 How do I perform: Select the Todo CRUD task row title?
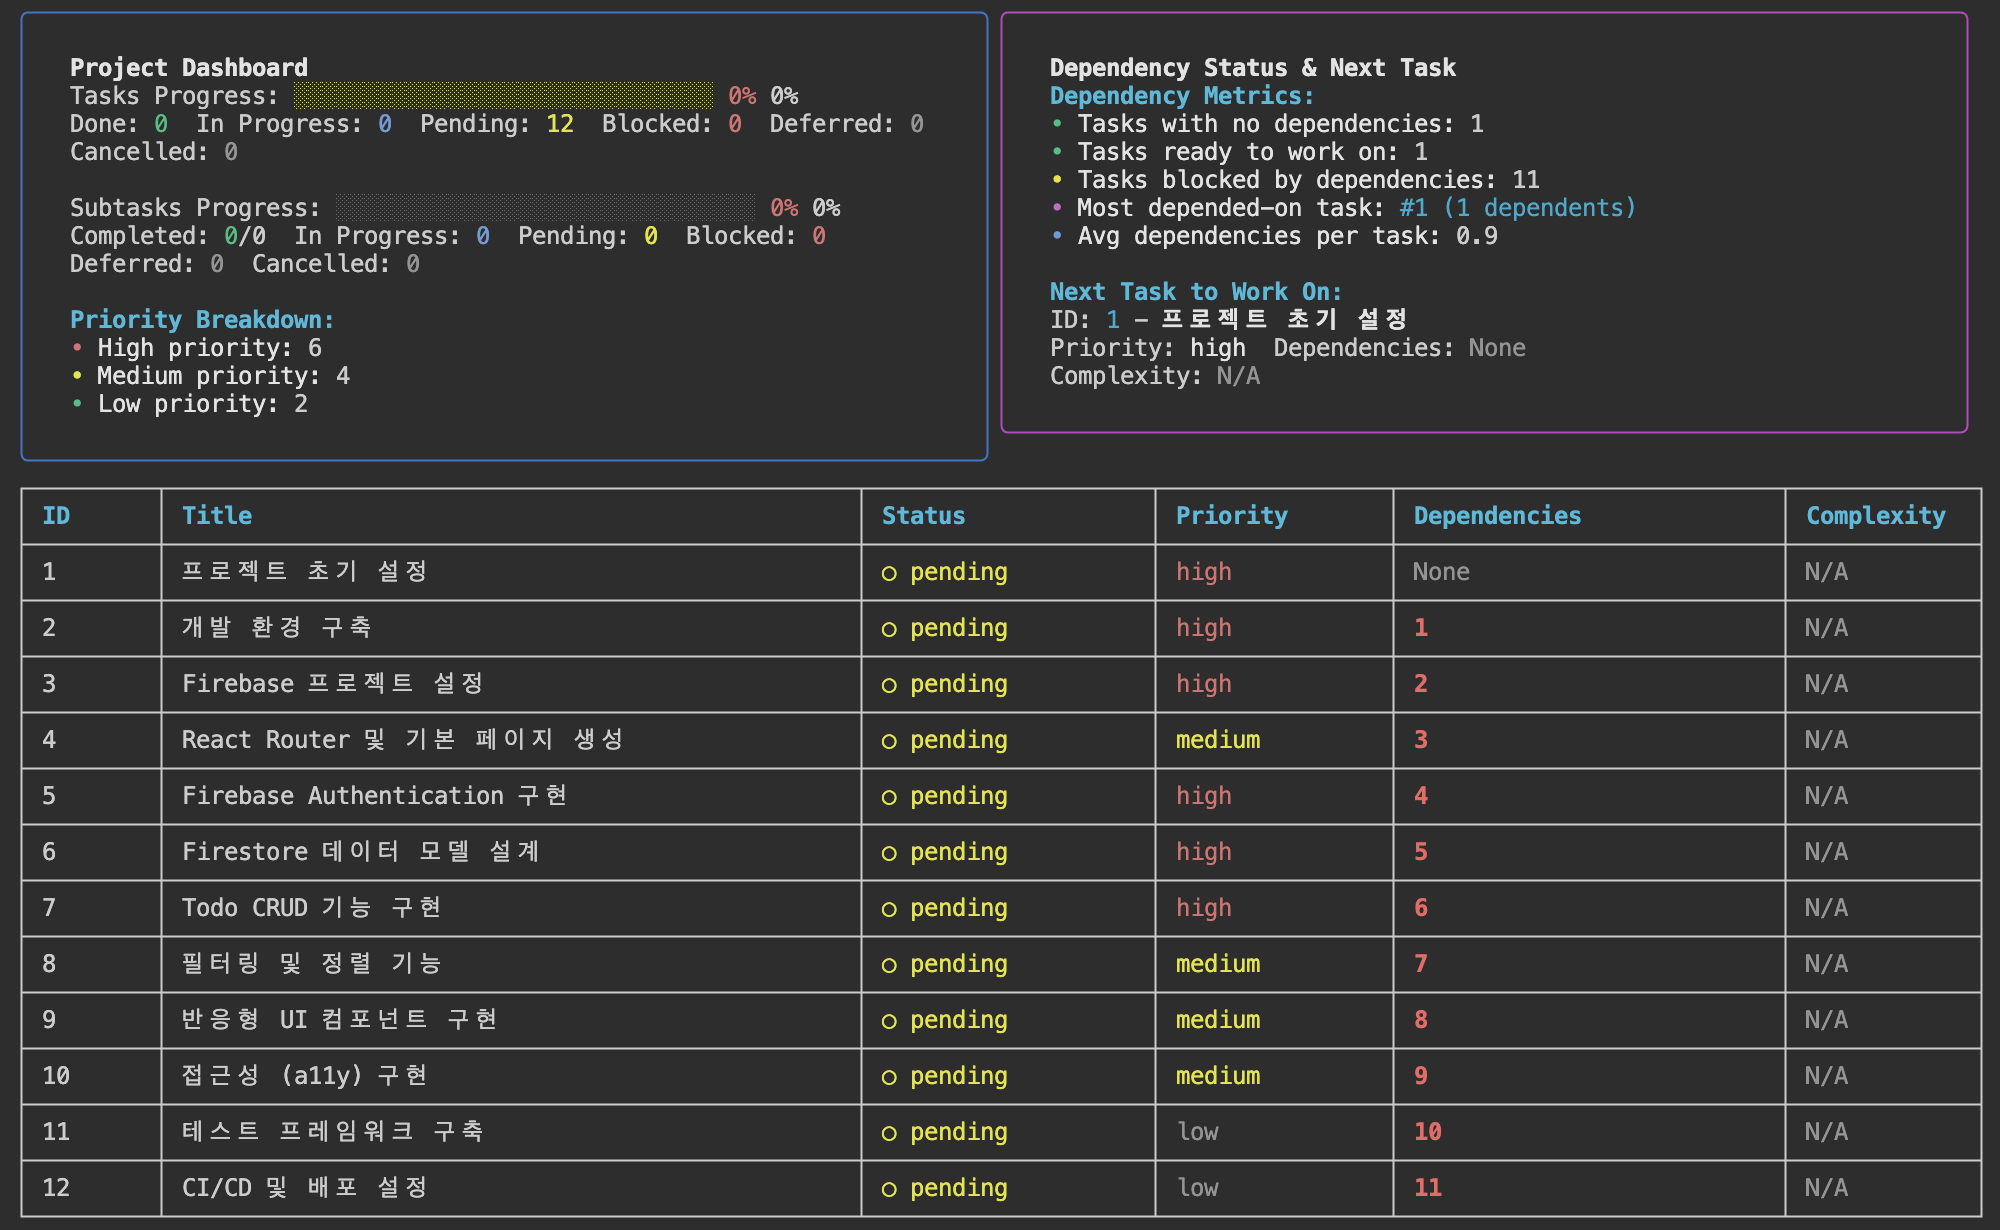(311, 908)
